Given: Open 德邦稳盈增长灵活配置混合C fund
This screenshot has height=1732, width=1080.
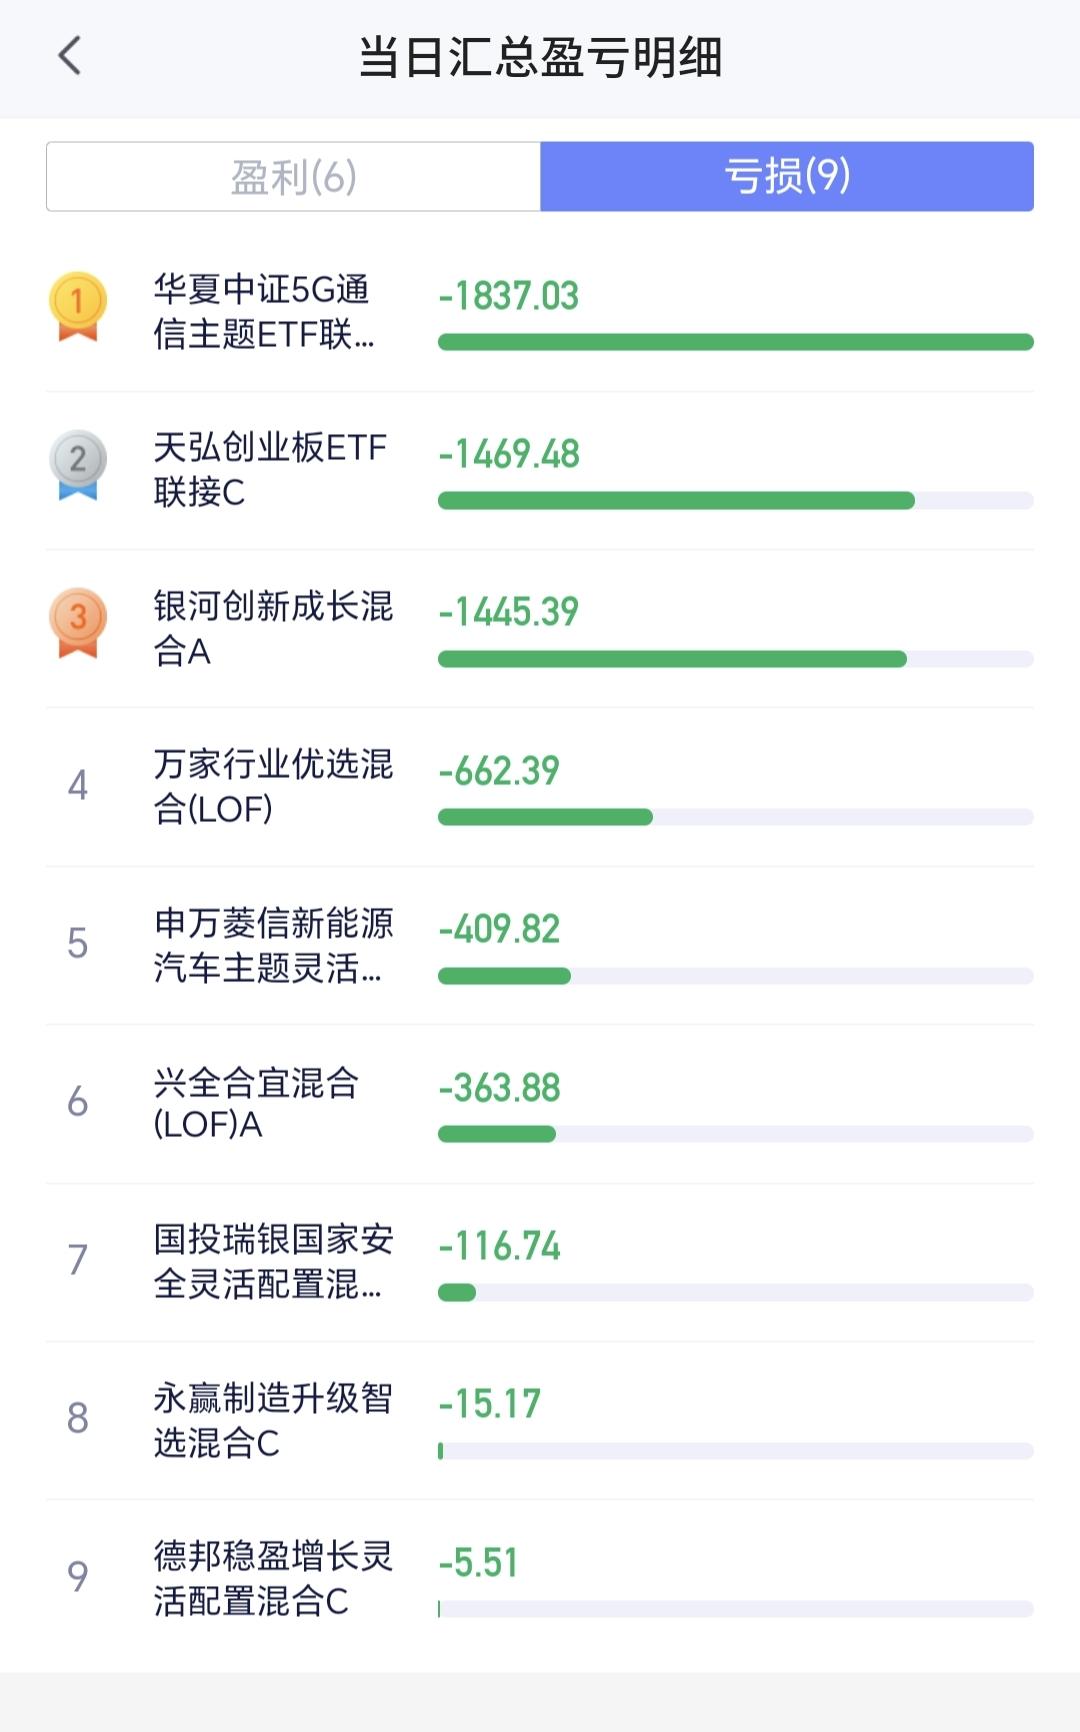Looking at the screenshot, I should (272, 1578).
